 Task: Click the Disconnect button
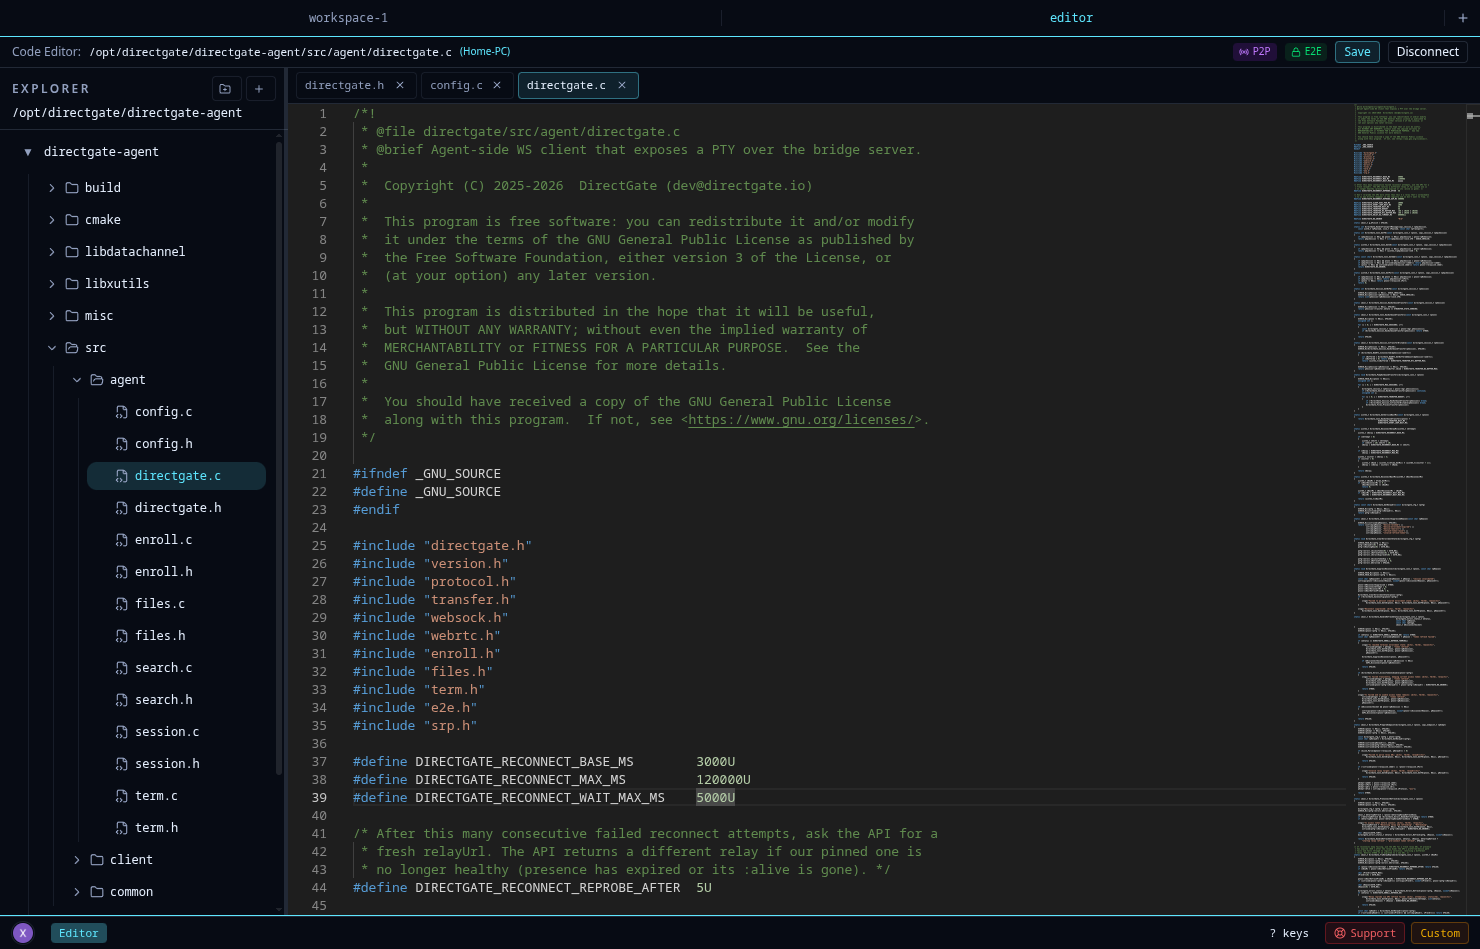click(1427, 52)
